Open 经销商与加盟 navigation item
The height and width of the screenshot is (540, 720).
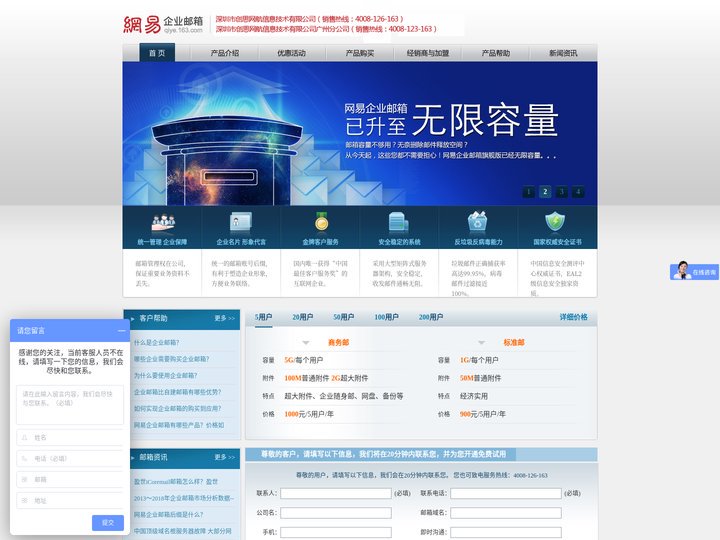428,53
